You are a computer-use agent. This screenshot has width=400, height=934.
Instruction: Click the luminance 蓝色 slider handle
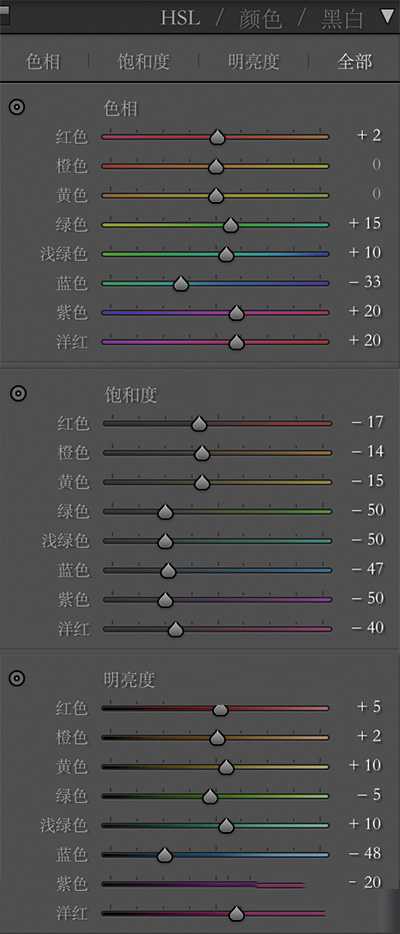164,855
